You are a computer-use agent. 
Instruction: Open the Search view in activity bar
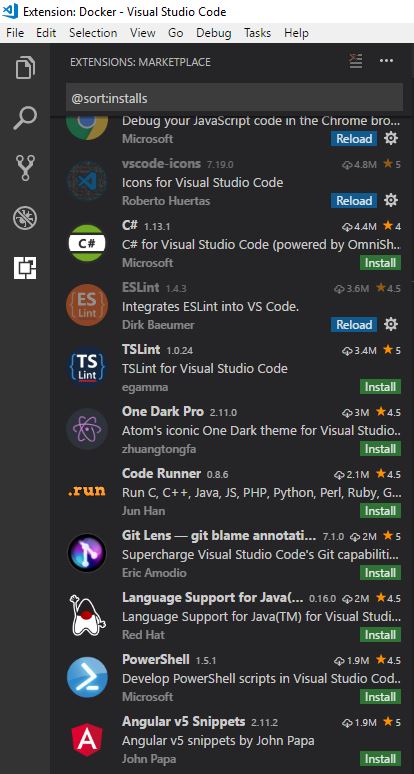25,118
